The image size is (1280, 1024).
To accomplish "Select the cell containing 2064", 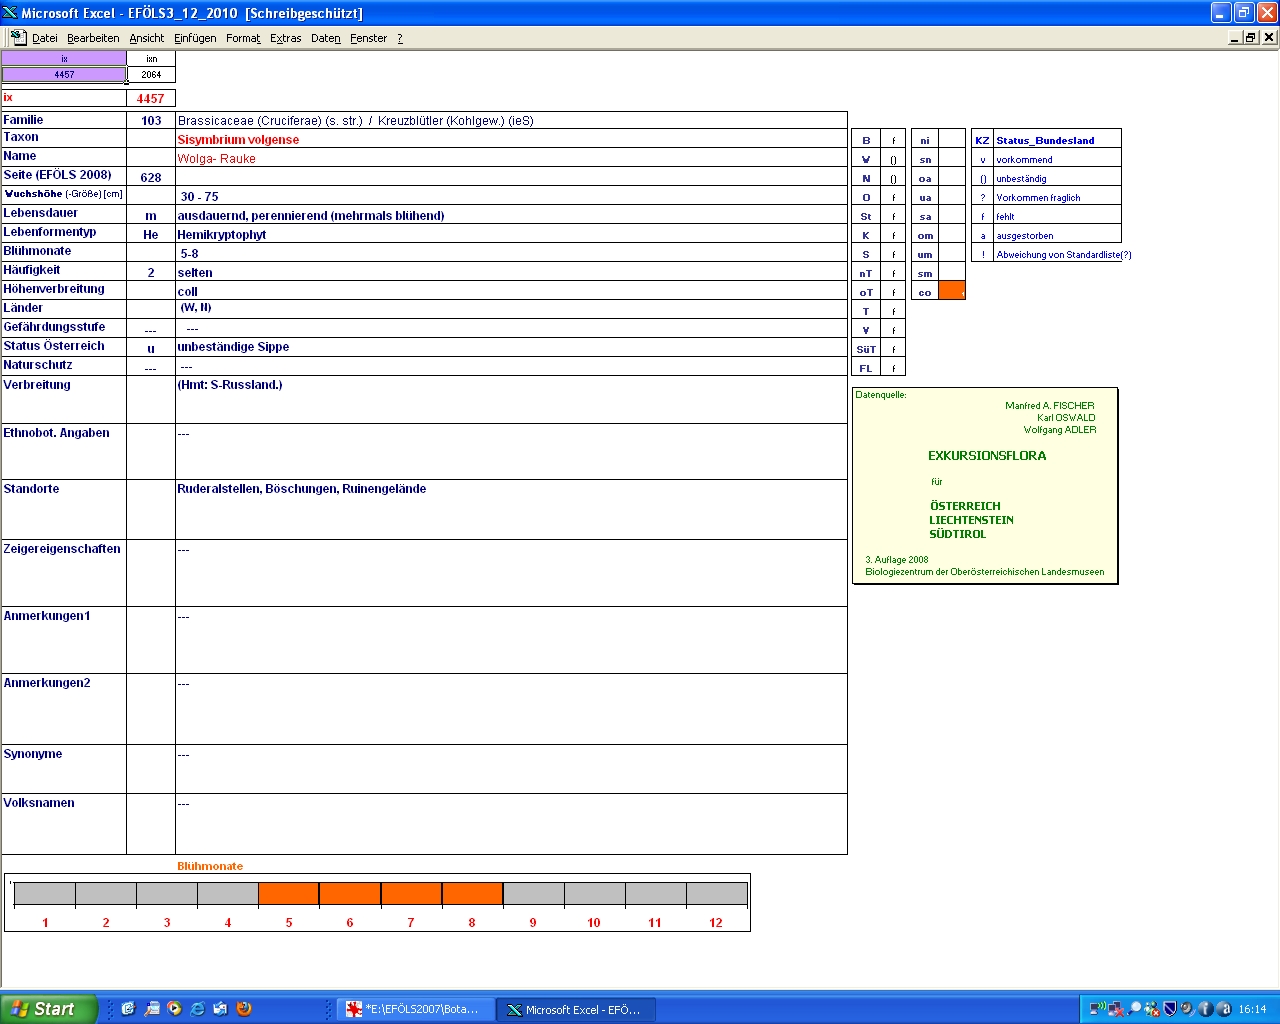I will (x=151, y=74).
